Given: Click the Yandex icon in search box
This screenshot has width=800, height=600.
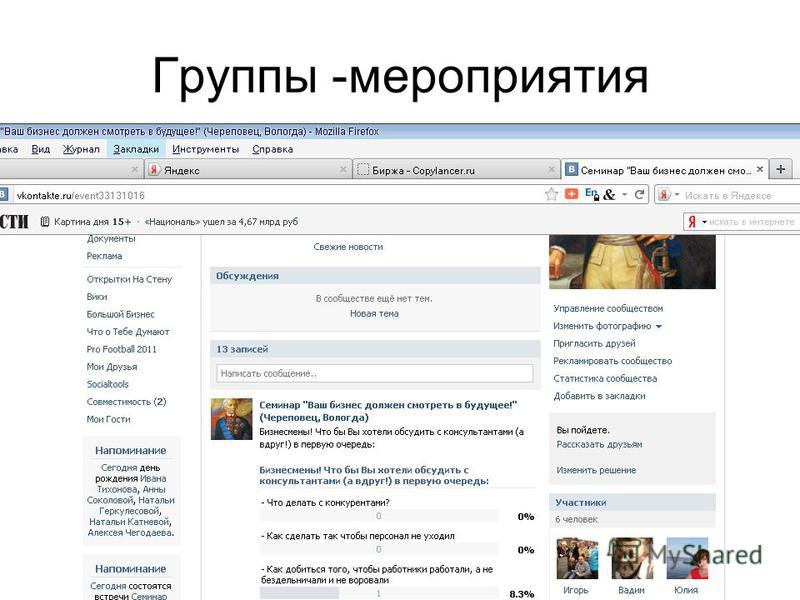Looking at the screenshot, I should [x=664, y=195].
